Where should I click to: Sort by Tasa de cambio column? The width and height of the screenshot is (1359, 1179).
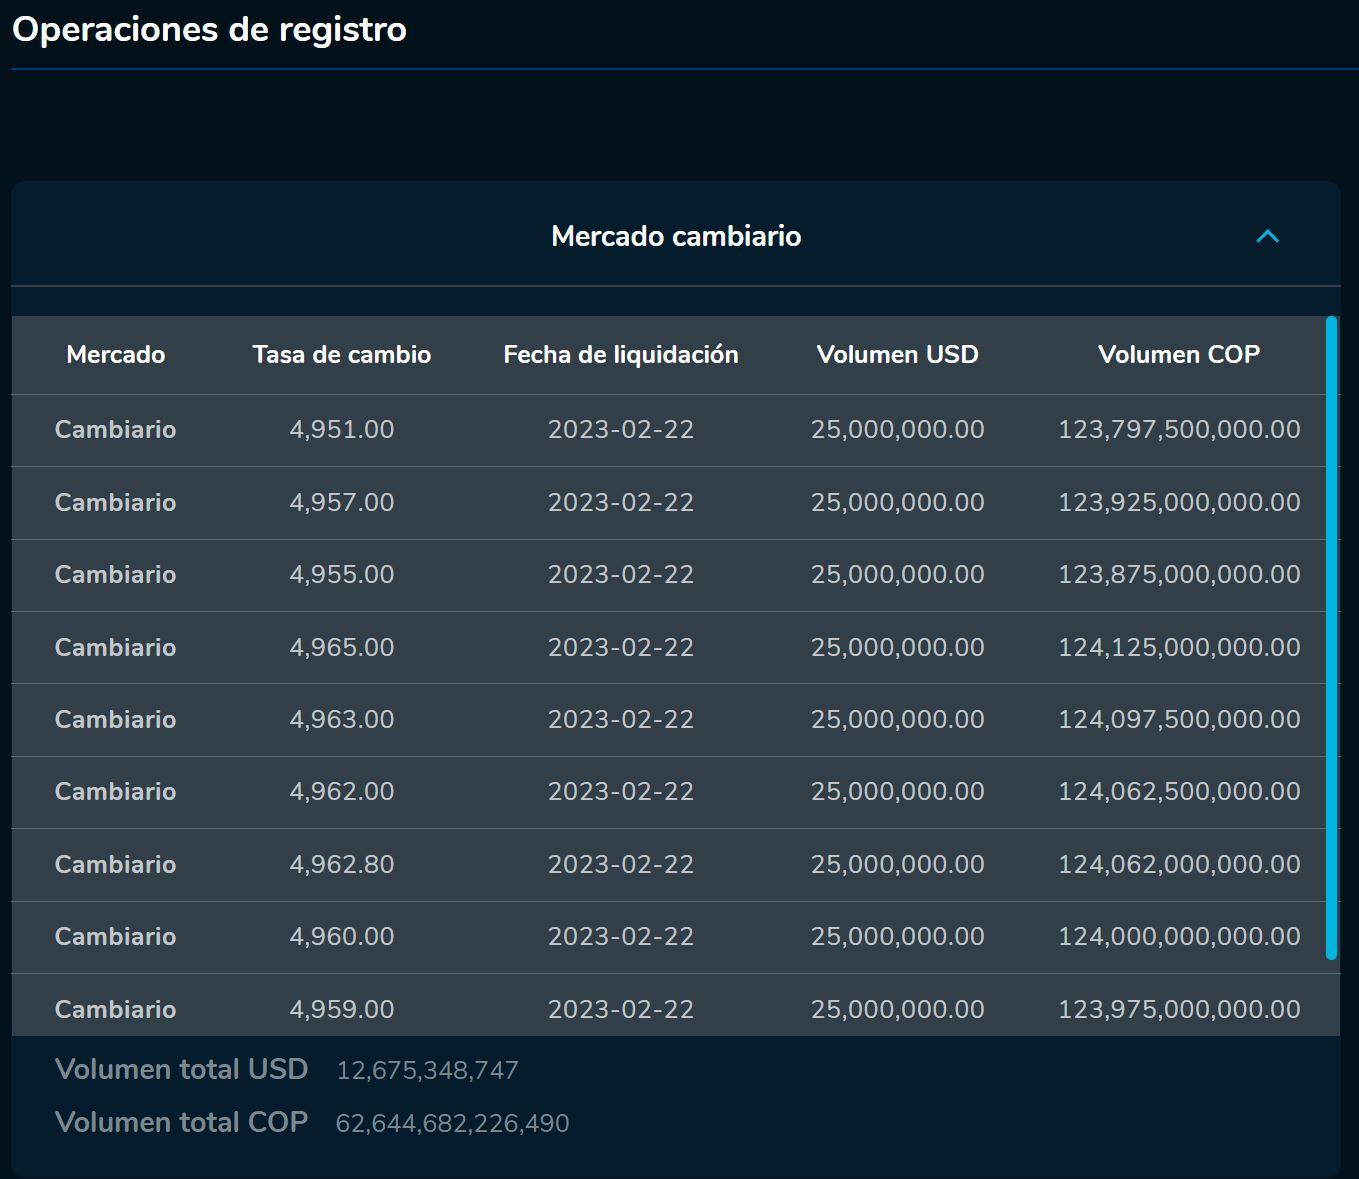click(x=342, y=355)
